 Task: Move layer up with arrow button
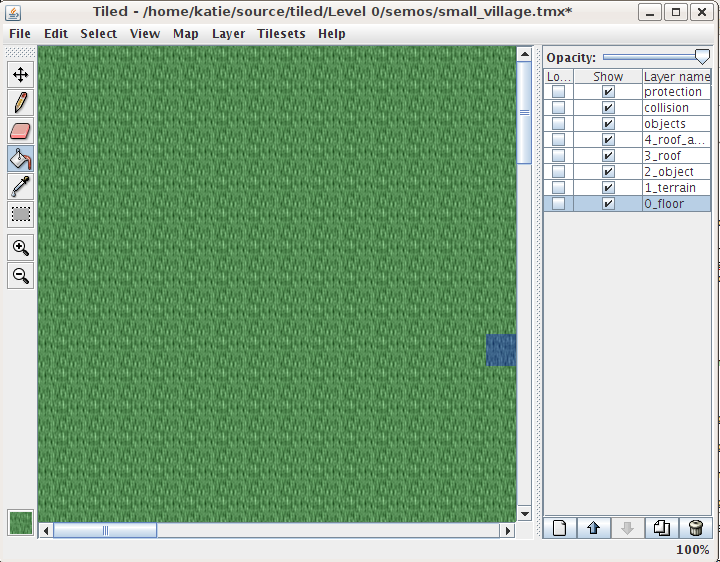point(593,528)
